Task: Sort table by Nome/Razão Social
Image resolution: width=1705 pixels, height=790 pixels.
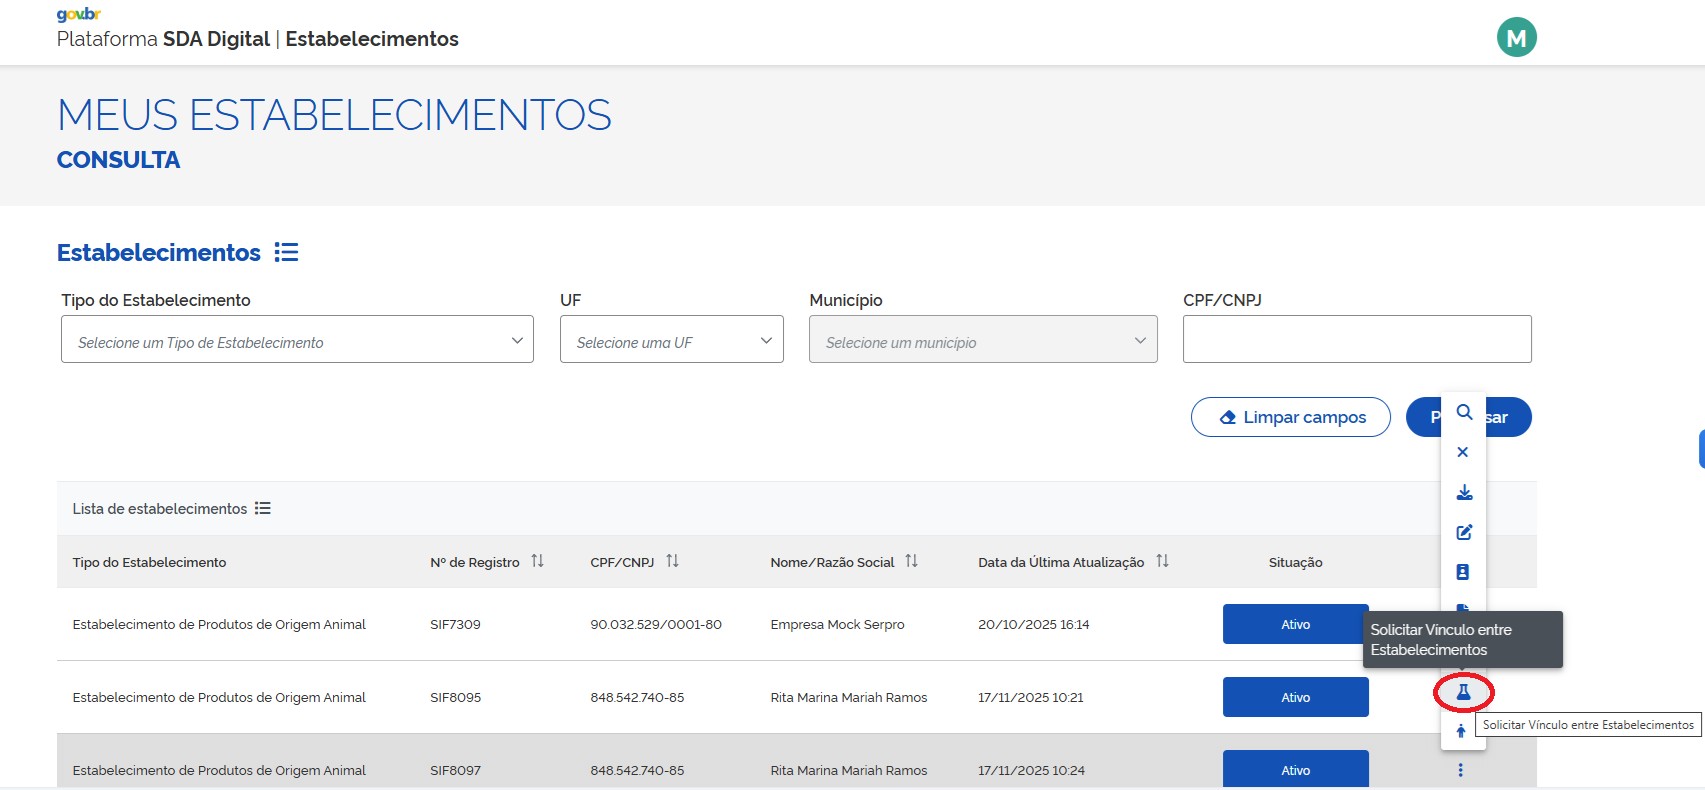Action: pos(911,561)
